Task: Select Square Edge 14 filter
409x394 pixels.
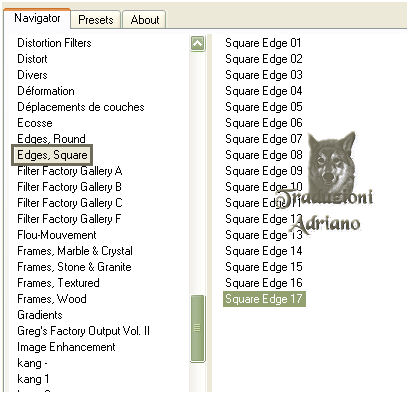Action: [x=264, y=251]
